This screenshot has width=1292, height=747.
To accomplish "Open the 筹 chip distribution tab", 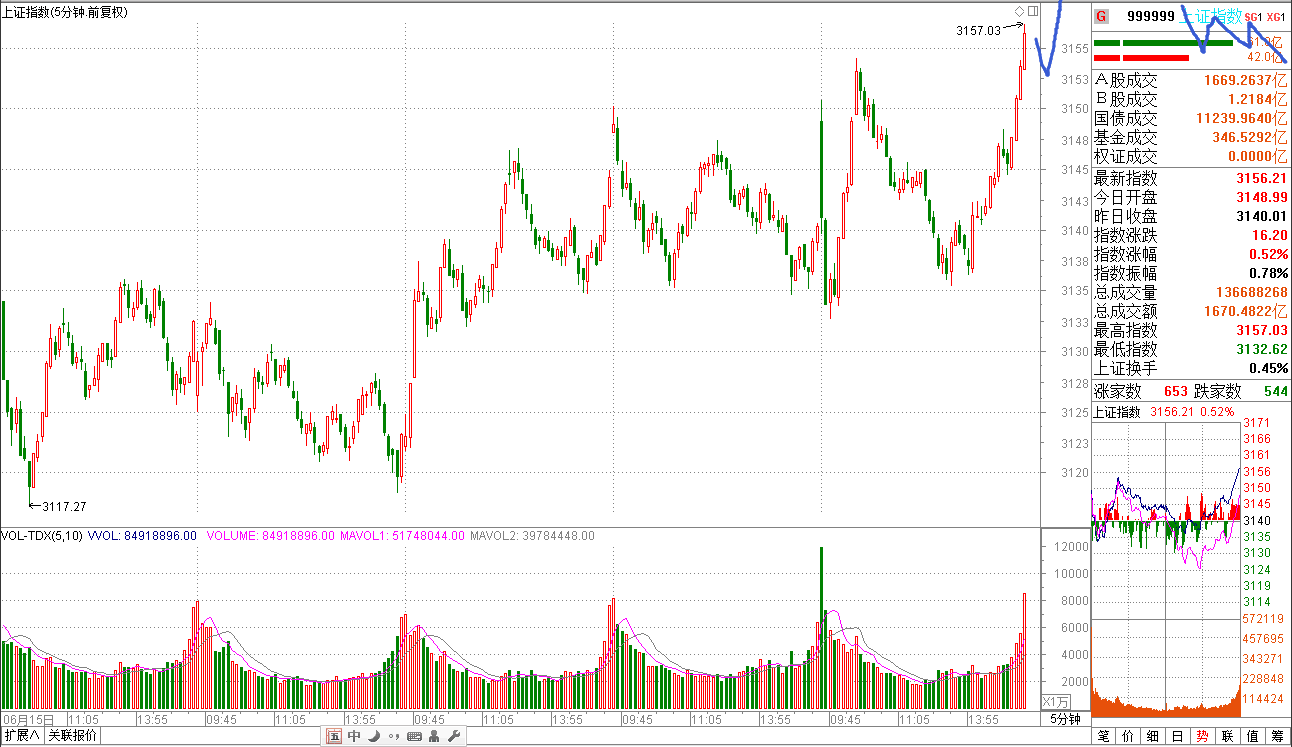I will [x=1277, y=737].
